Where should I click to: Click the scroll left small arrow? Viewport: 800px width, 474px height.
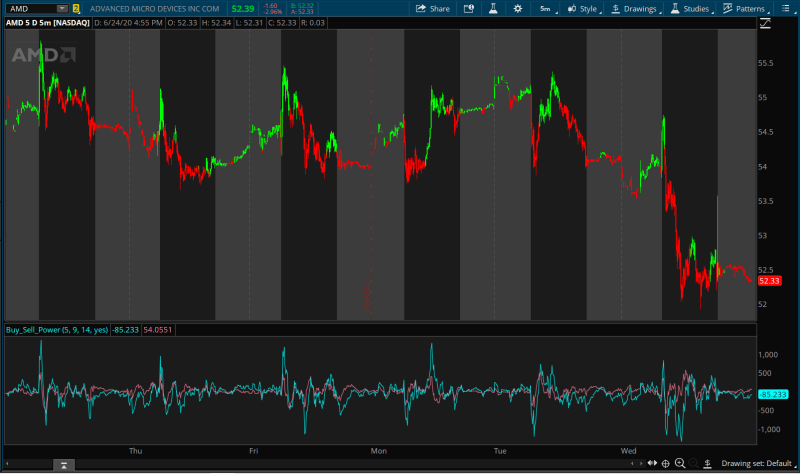pos(632,463)
